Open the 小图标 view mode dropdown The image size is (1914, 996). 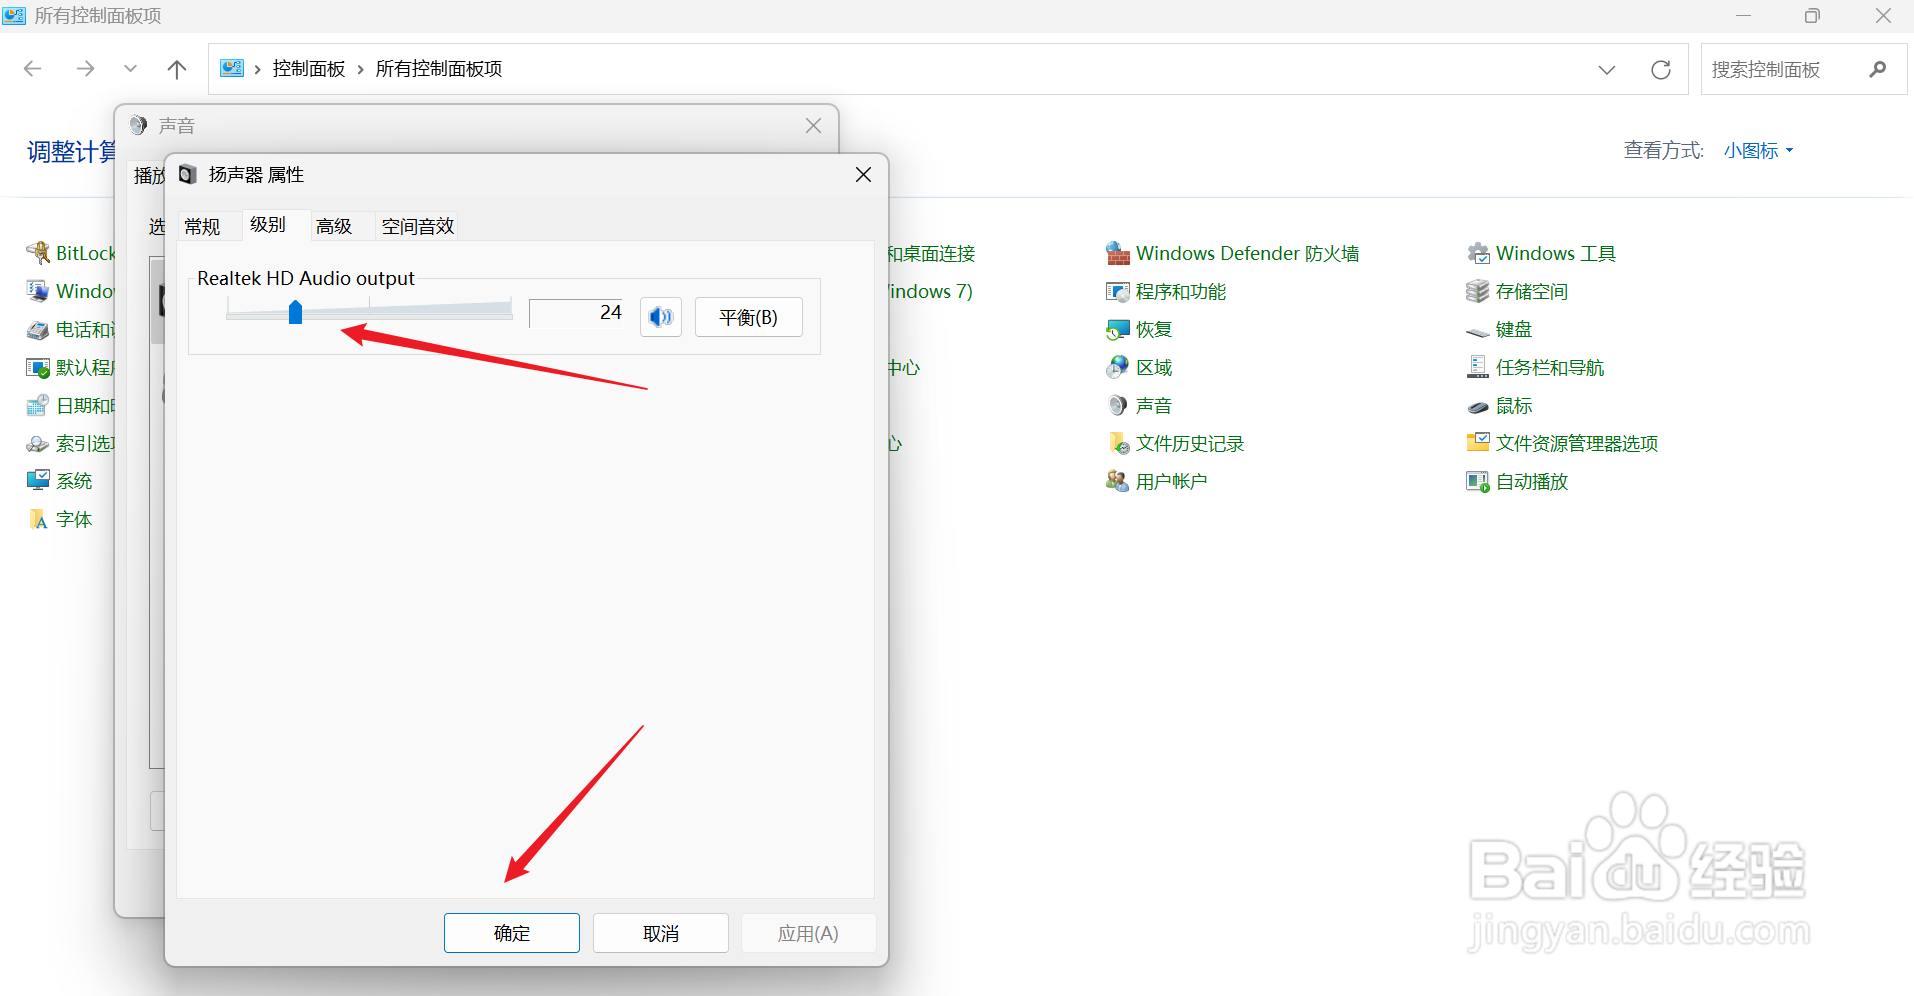(1758, 151)
